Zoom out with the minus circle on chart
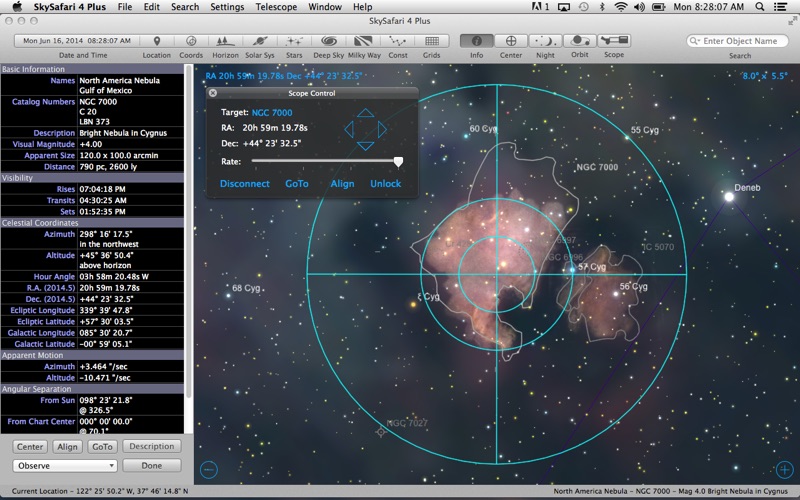The width and height of the screenshot is (800, 500). (x=209, y=468)
